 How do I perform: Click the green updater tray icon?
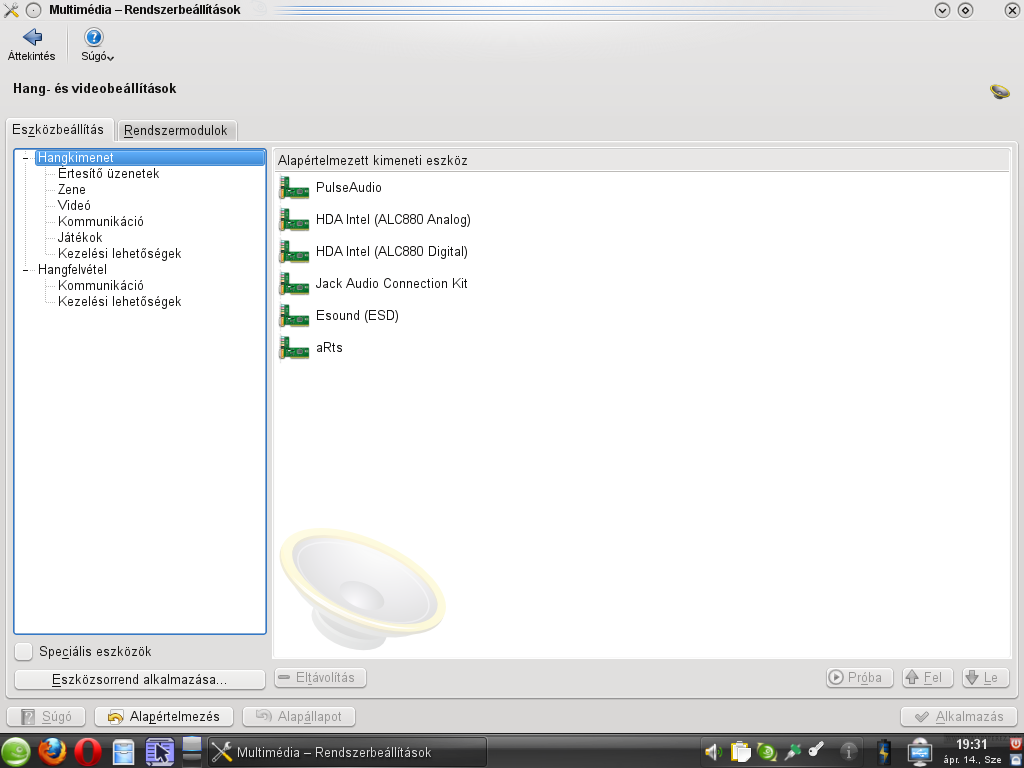coord(767,752)
